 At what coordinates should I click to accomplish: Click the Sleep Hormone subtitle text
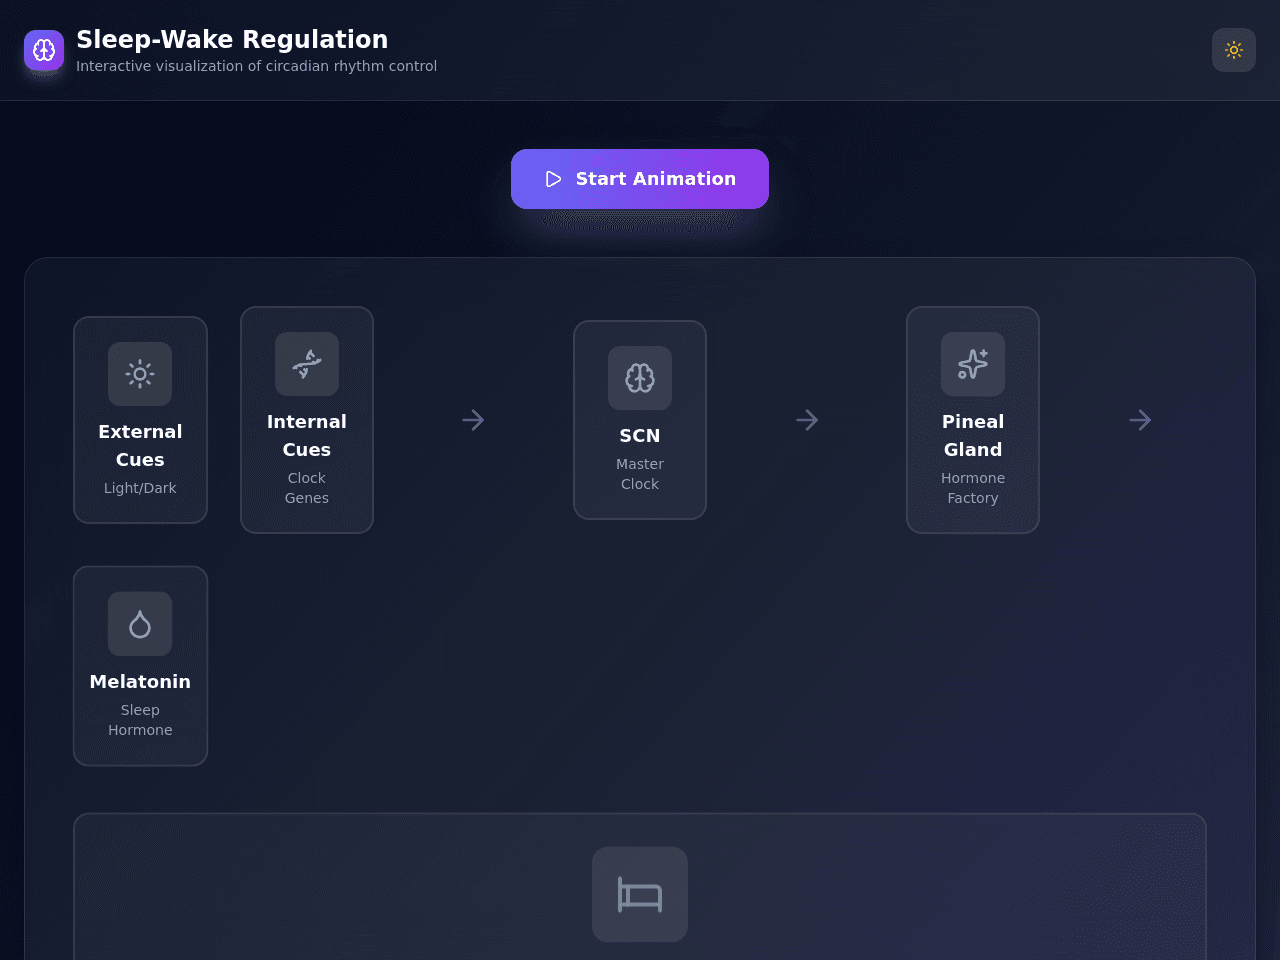[140, 720]
